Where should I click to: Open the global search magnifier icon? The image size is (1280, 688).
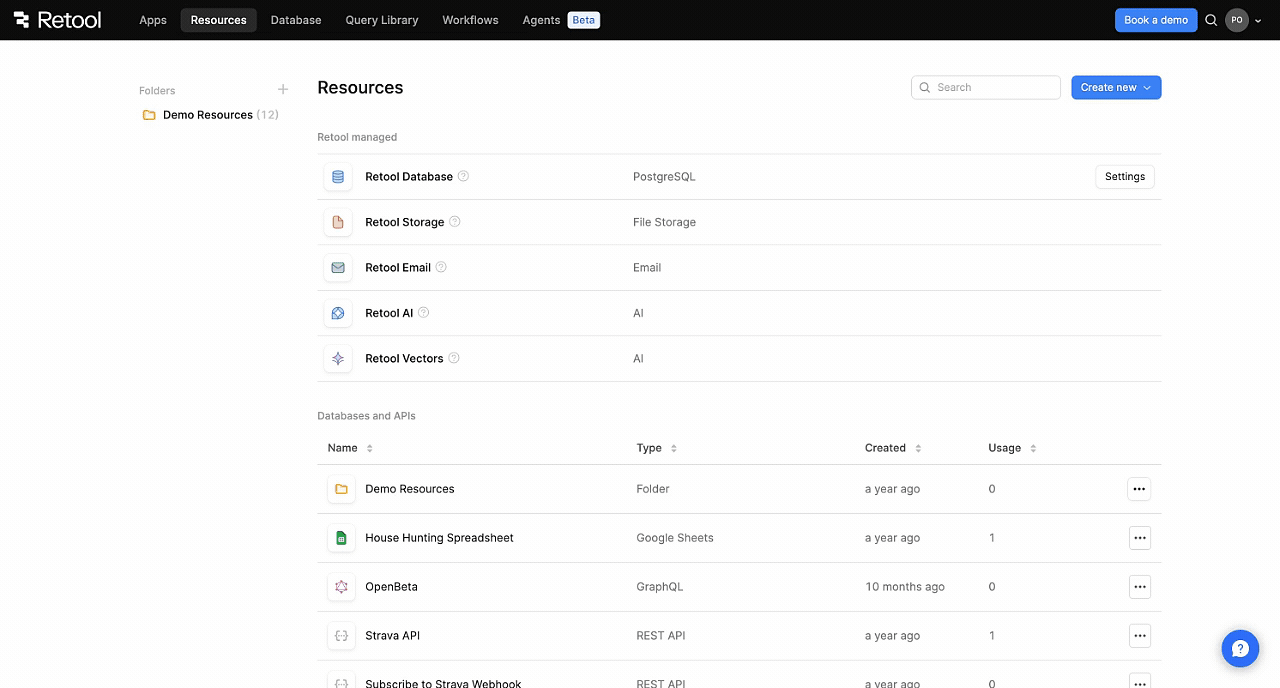(1211, 20)
